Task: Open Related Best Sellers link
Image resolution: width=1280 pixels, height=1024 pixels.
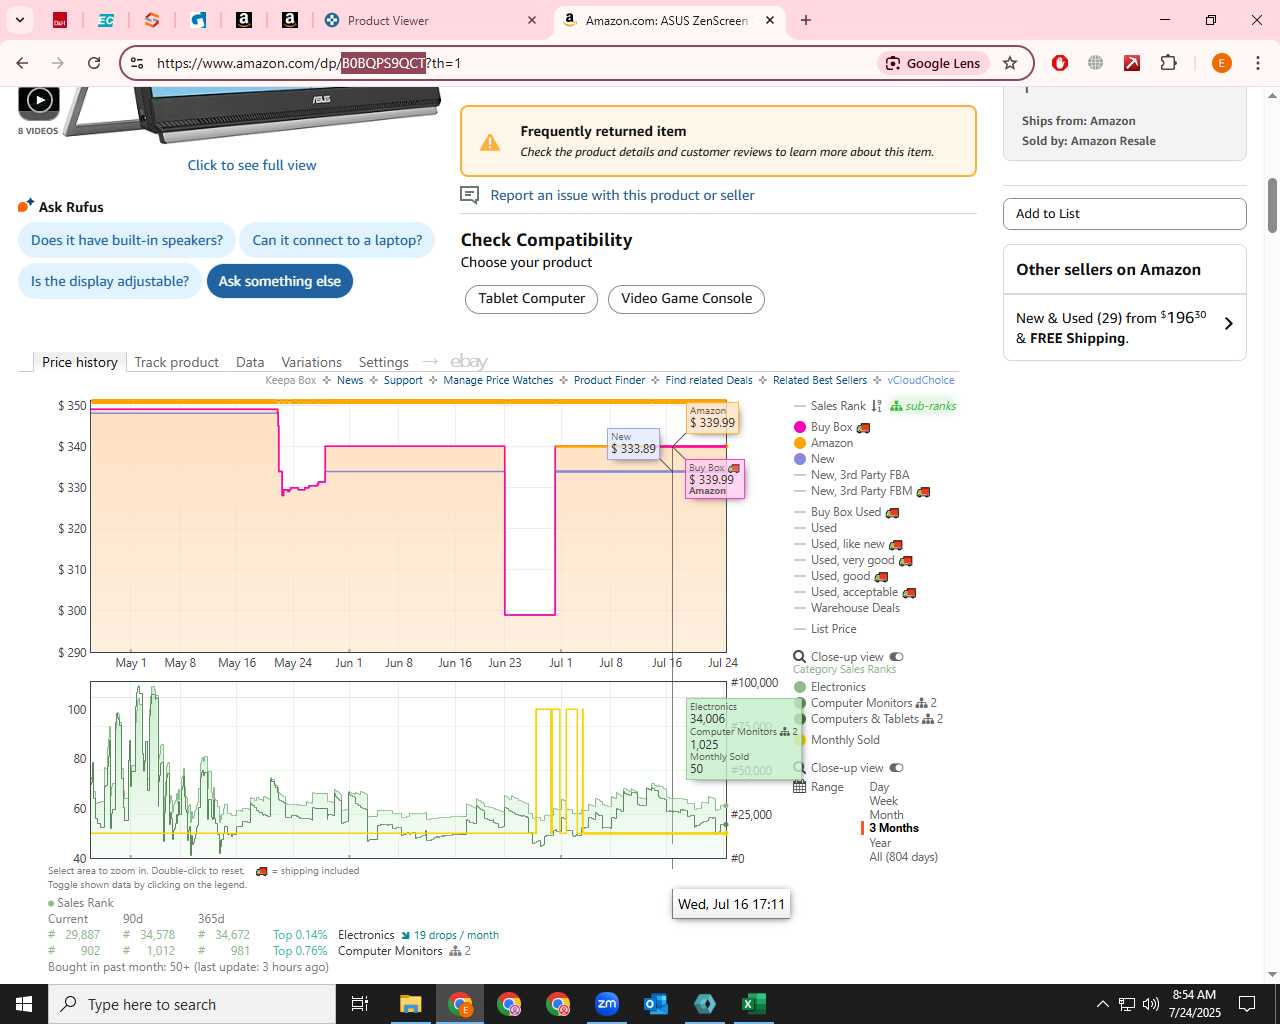Action: (820, 380)
